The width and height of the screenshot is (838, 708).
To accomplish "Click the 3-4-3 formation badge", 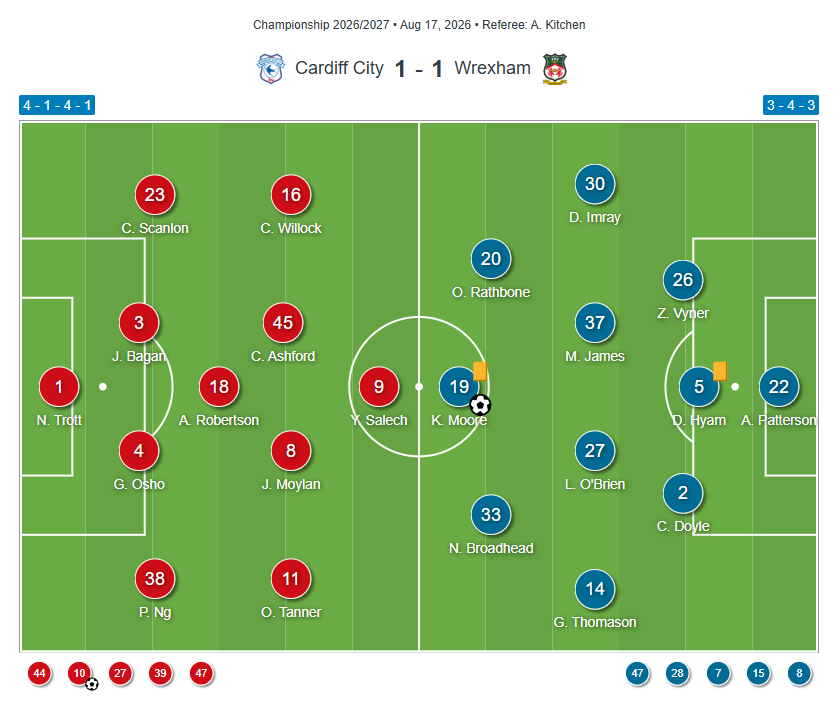I will click(790, 105).
